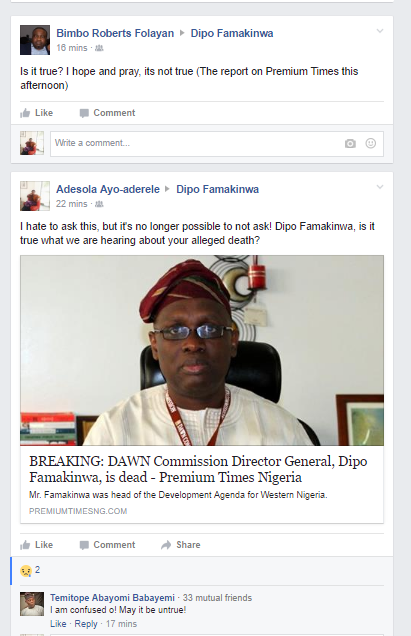Reply to Temitope's comment

pyautogui.click(x=86, y=624)
